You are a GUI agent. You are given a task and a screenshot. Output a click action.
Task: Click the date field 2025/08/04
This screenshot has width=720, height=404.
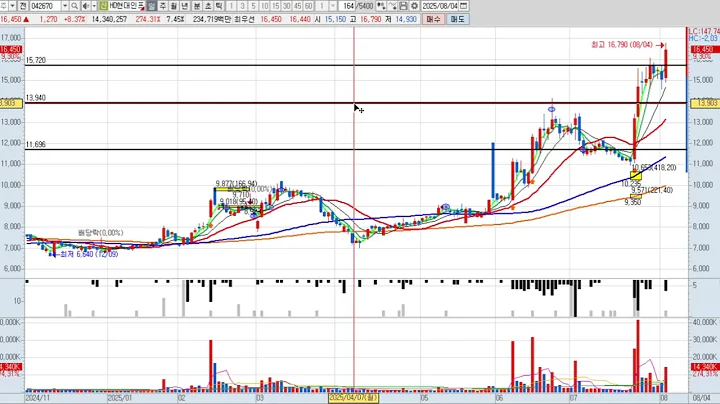(440, 6)
